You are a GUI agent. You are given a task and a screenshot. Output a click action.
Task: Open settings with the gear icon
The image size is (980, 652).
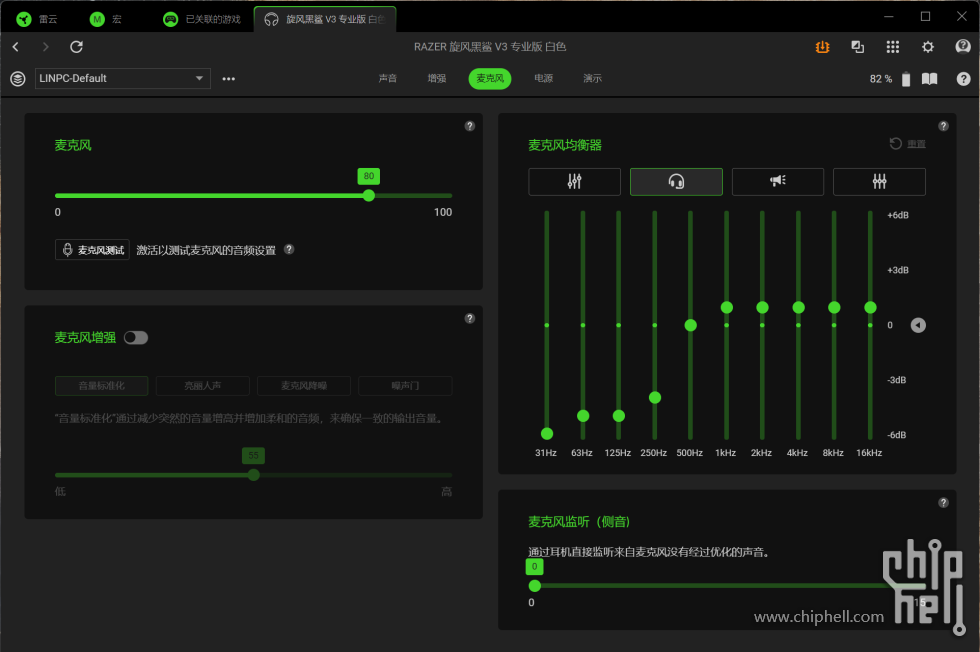pyautogui.click(x=928, y=47)
